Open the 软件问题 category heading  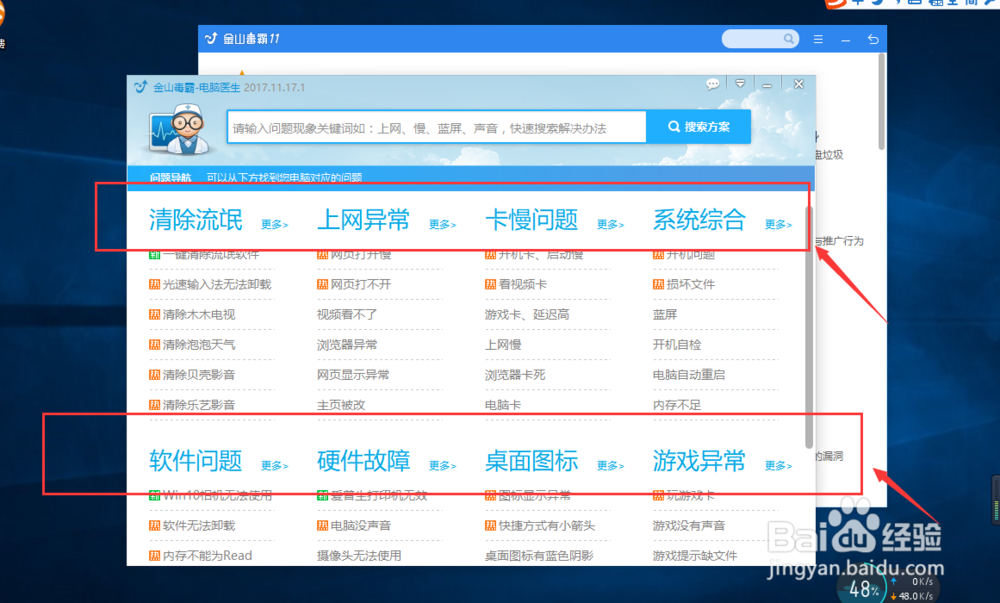tap(196, 460)
